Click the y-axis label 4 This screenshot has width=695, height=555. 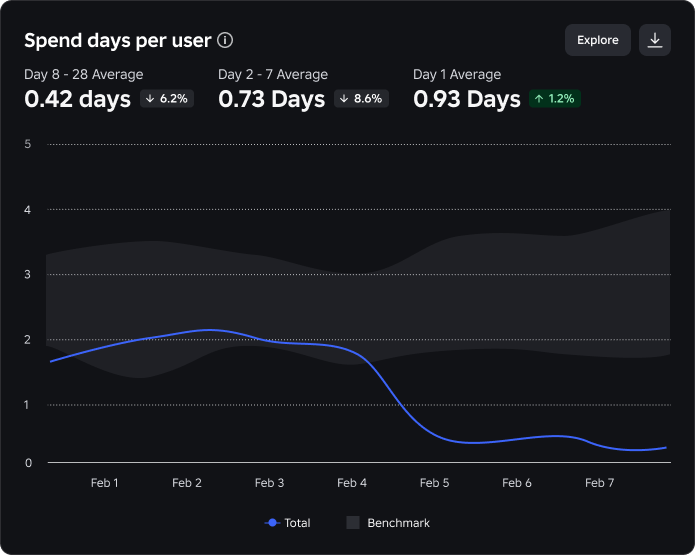click(x=27, y=210)
